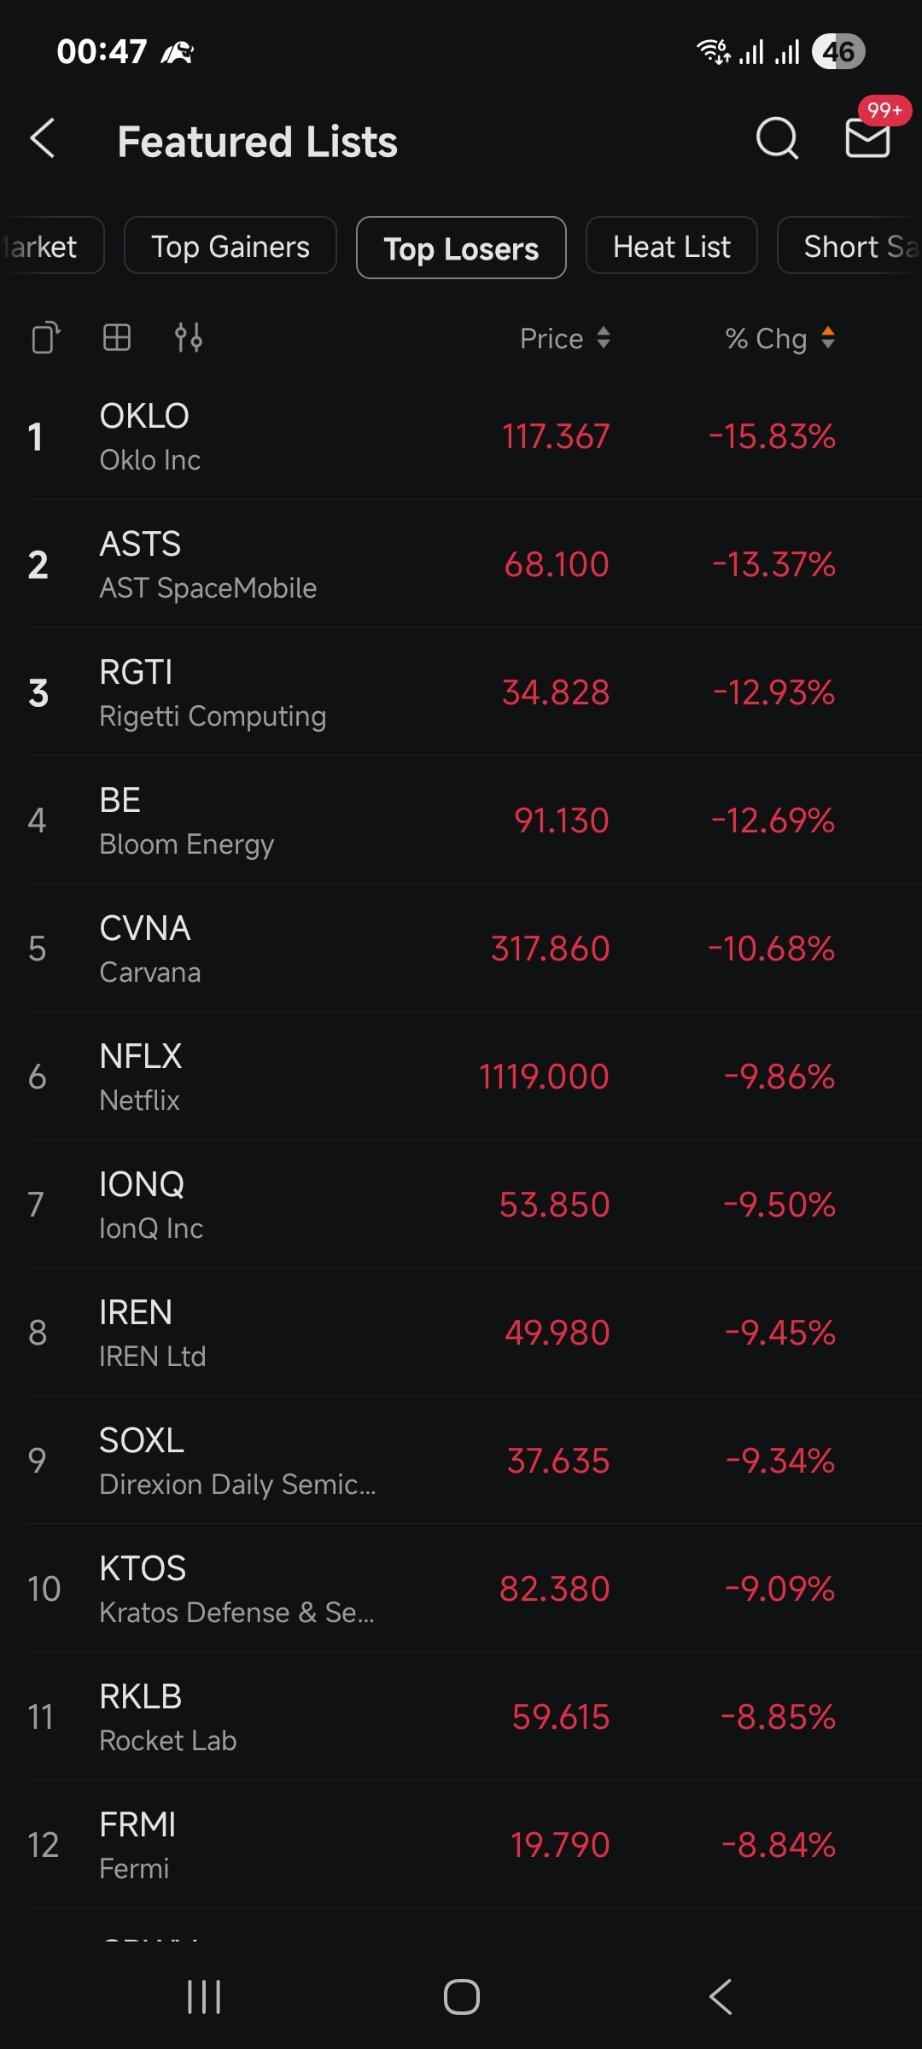The image size is (922, 2049).
Task: Select the Top Gainers tab
Action: click(x=230, y=246)
